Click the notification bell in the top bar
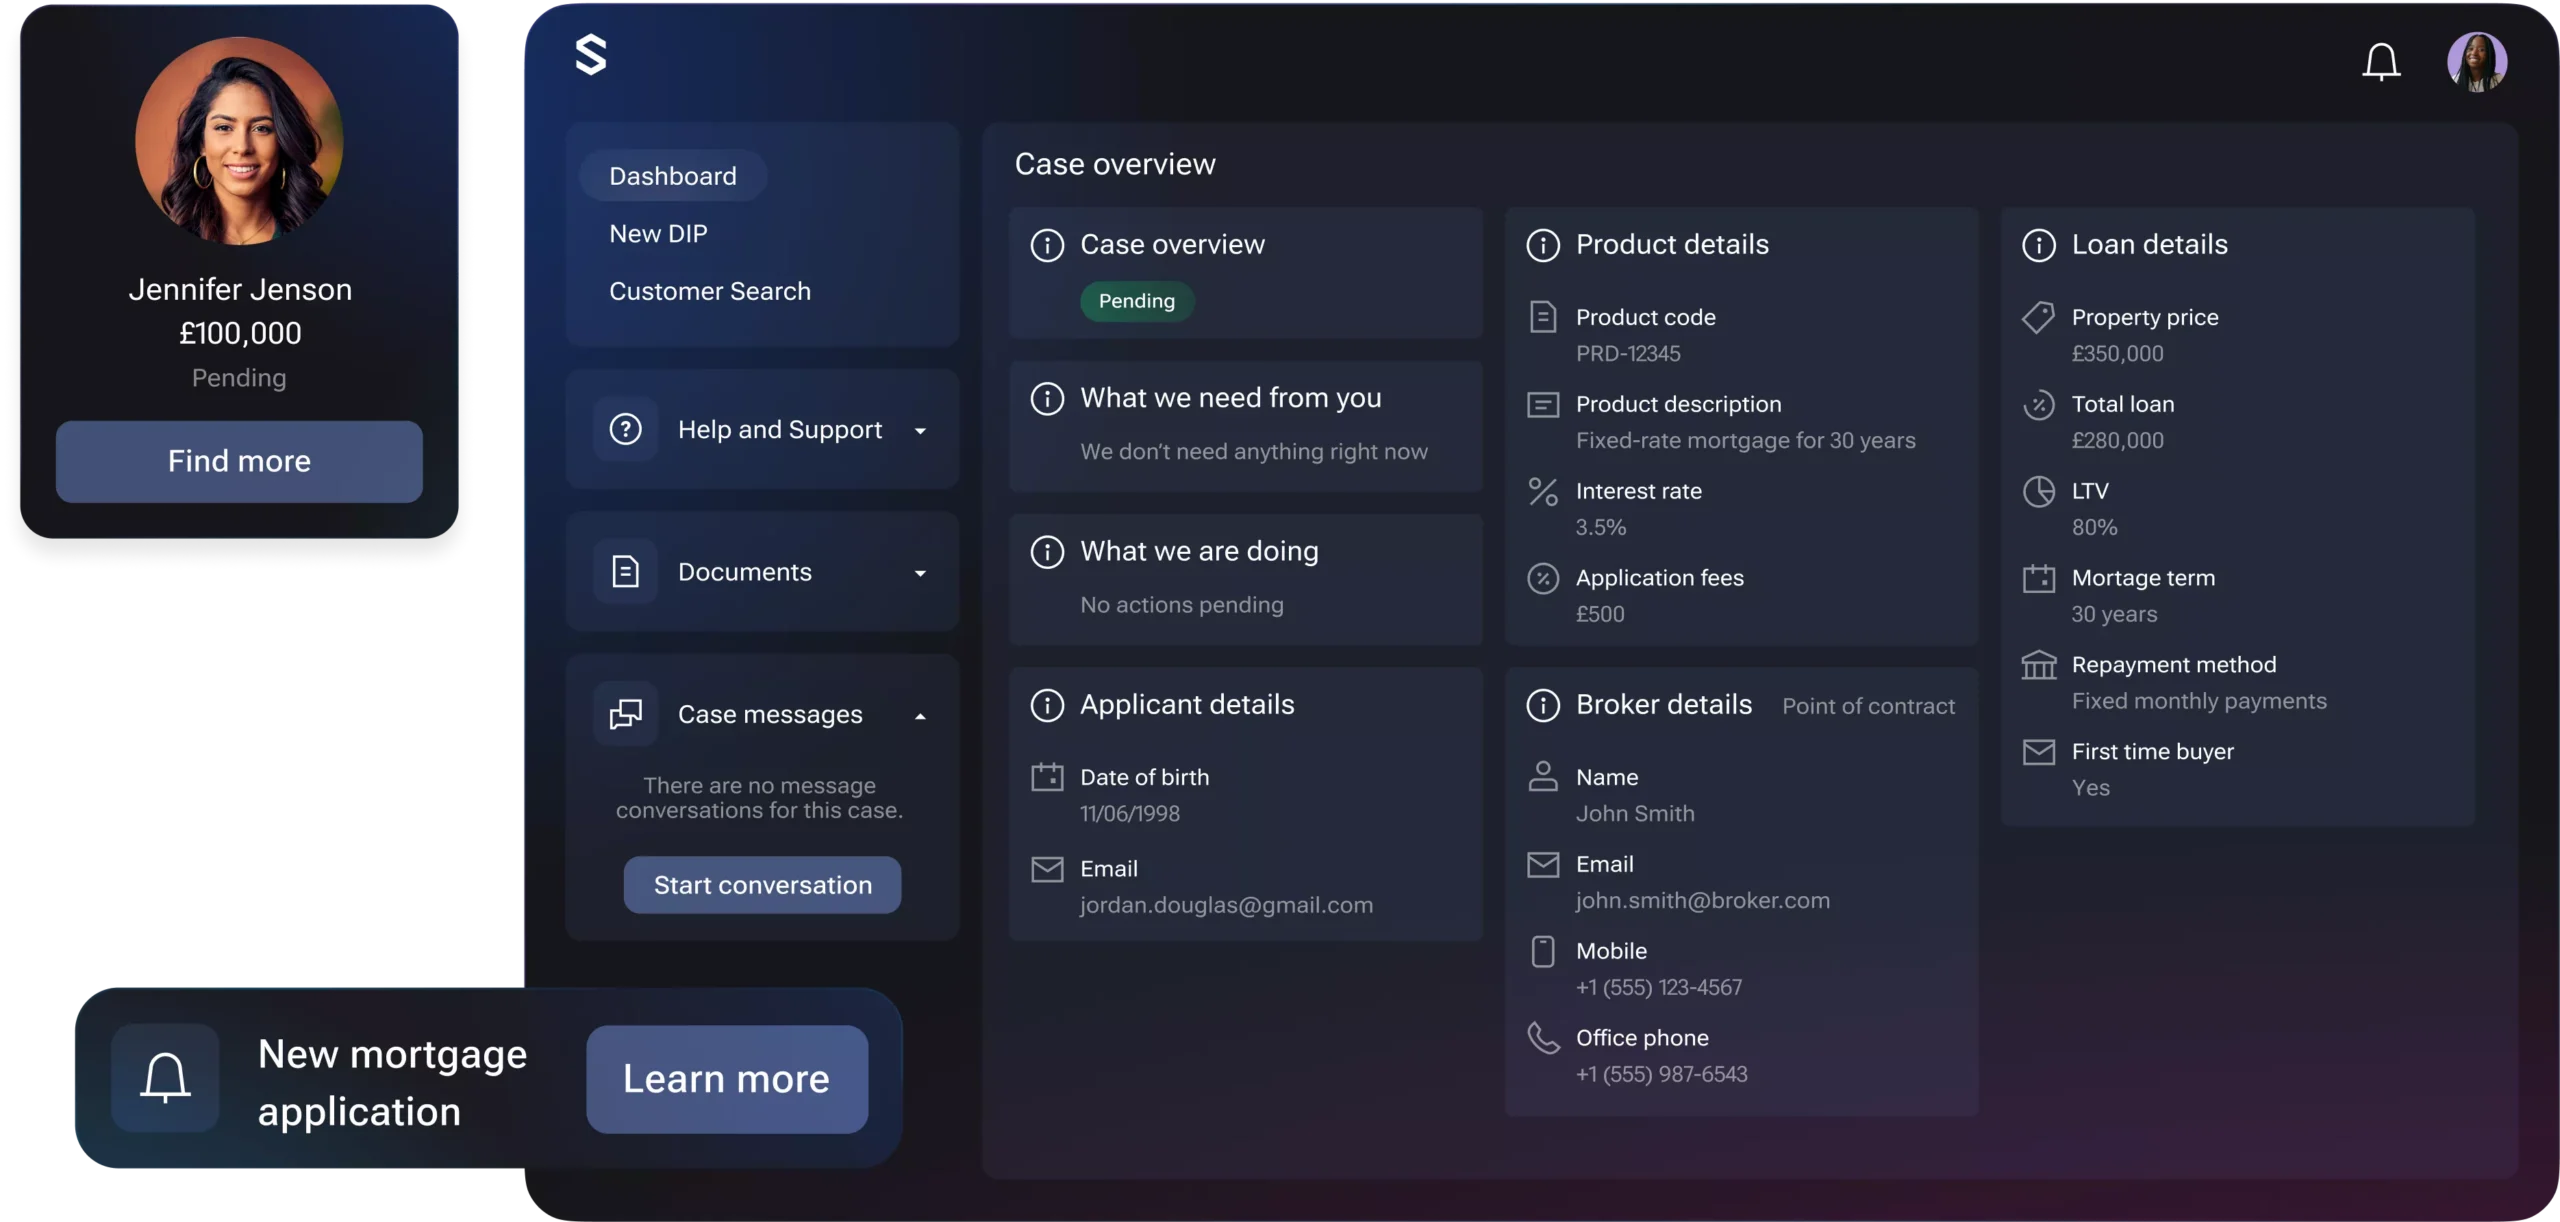 point(2381,62)
